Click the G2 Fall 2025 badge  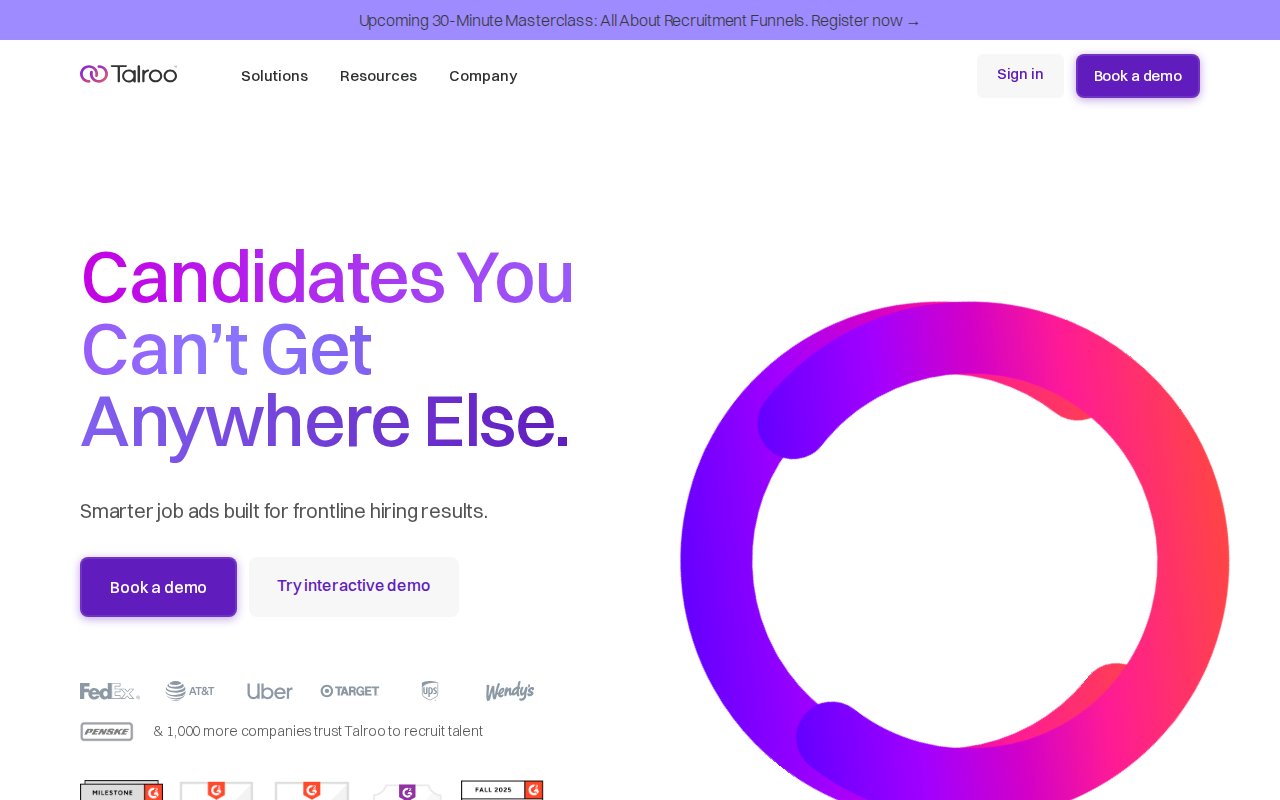pos(502,790)
